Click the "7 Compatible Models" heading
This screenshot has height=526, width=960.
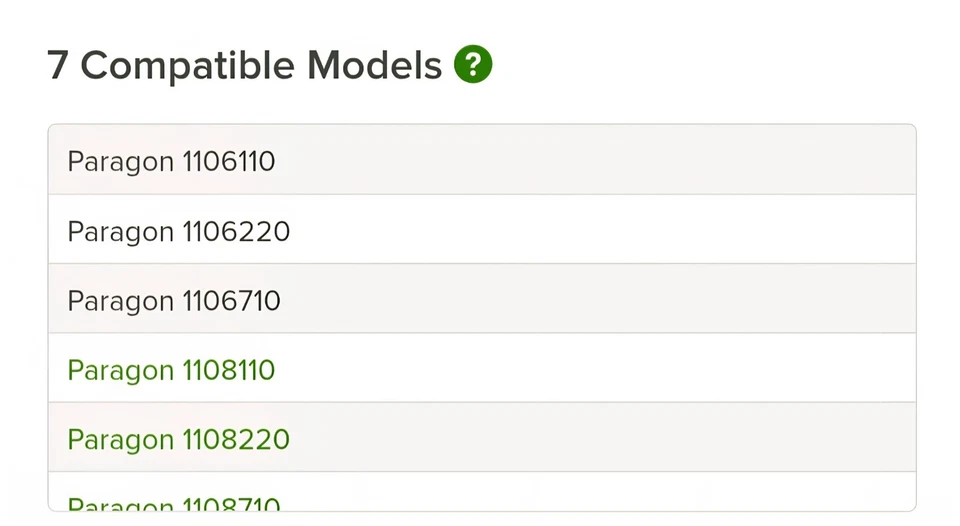(x=244, y=66)
